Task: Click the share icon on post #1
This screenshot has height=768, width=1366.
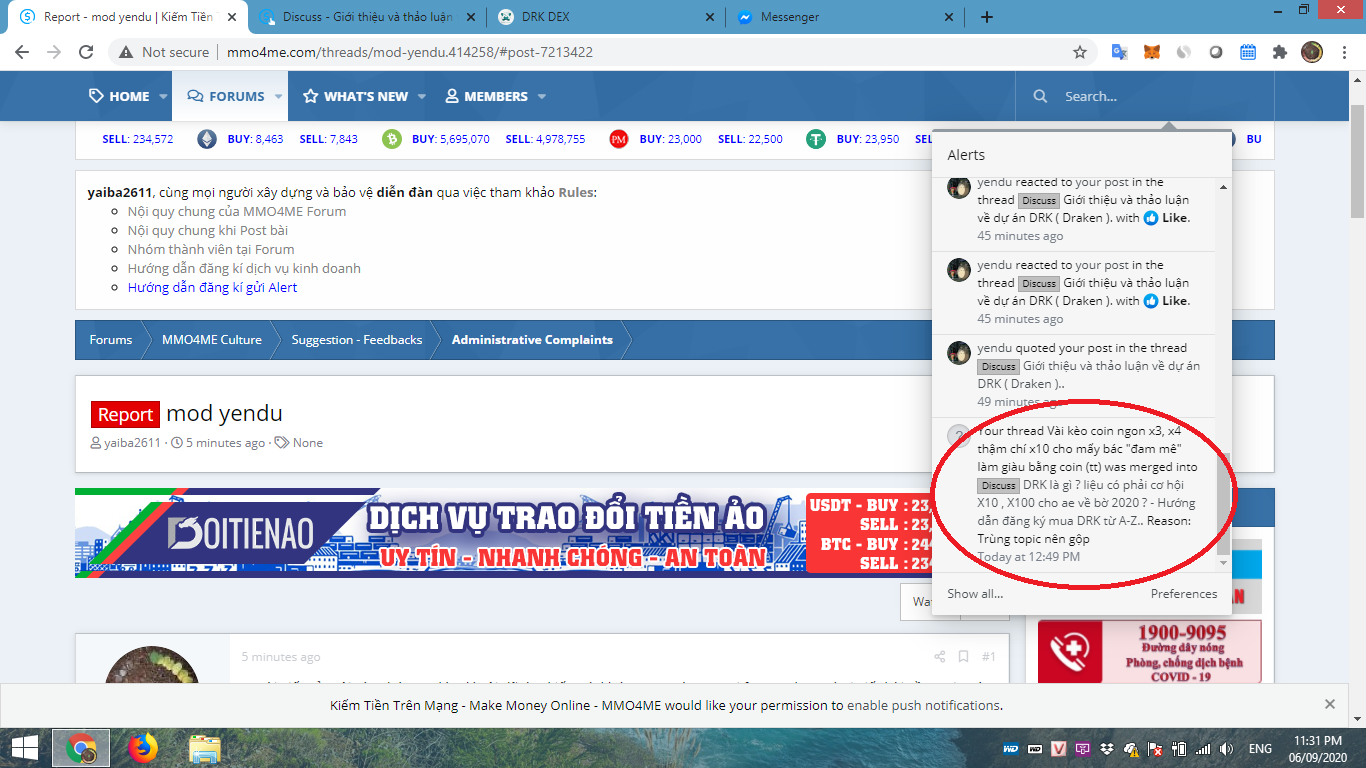Action: click(x=940, y=657)
